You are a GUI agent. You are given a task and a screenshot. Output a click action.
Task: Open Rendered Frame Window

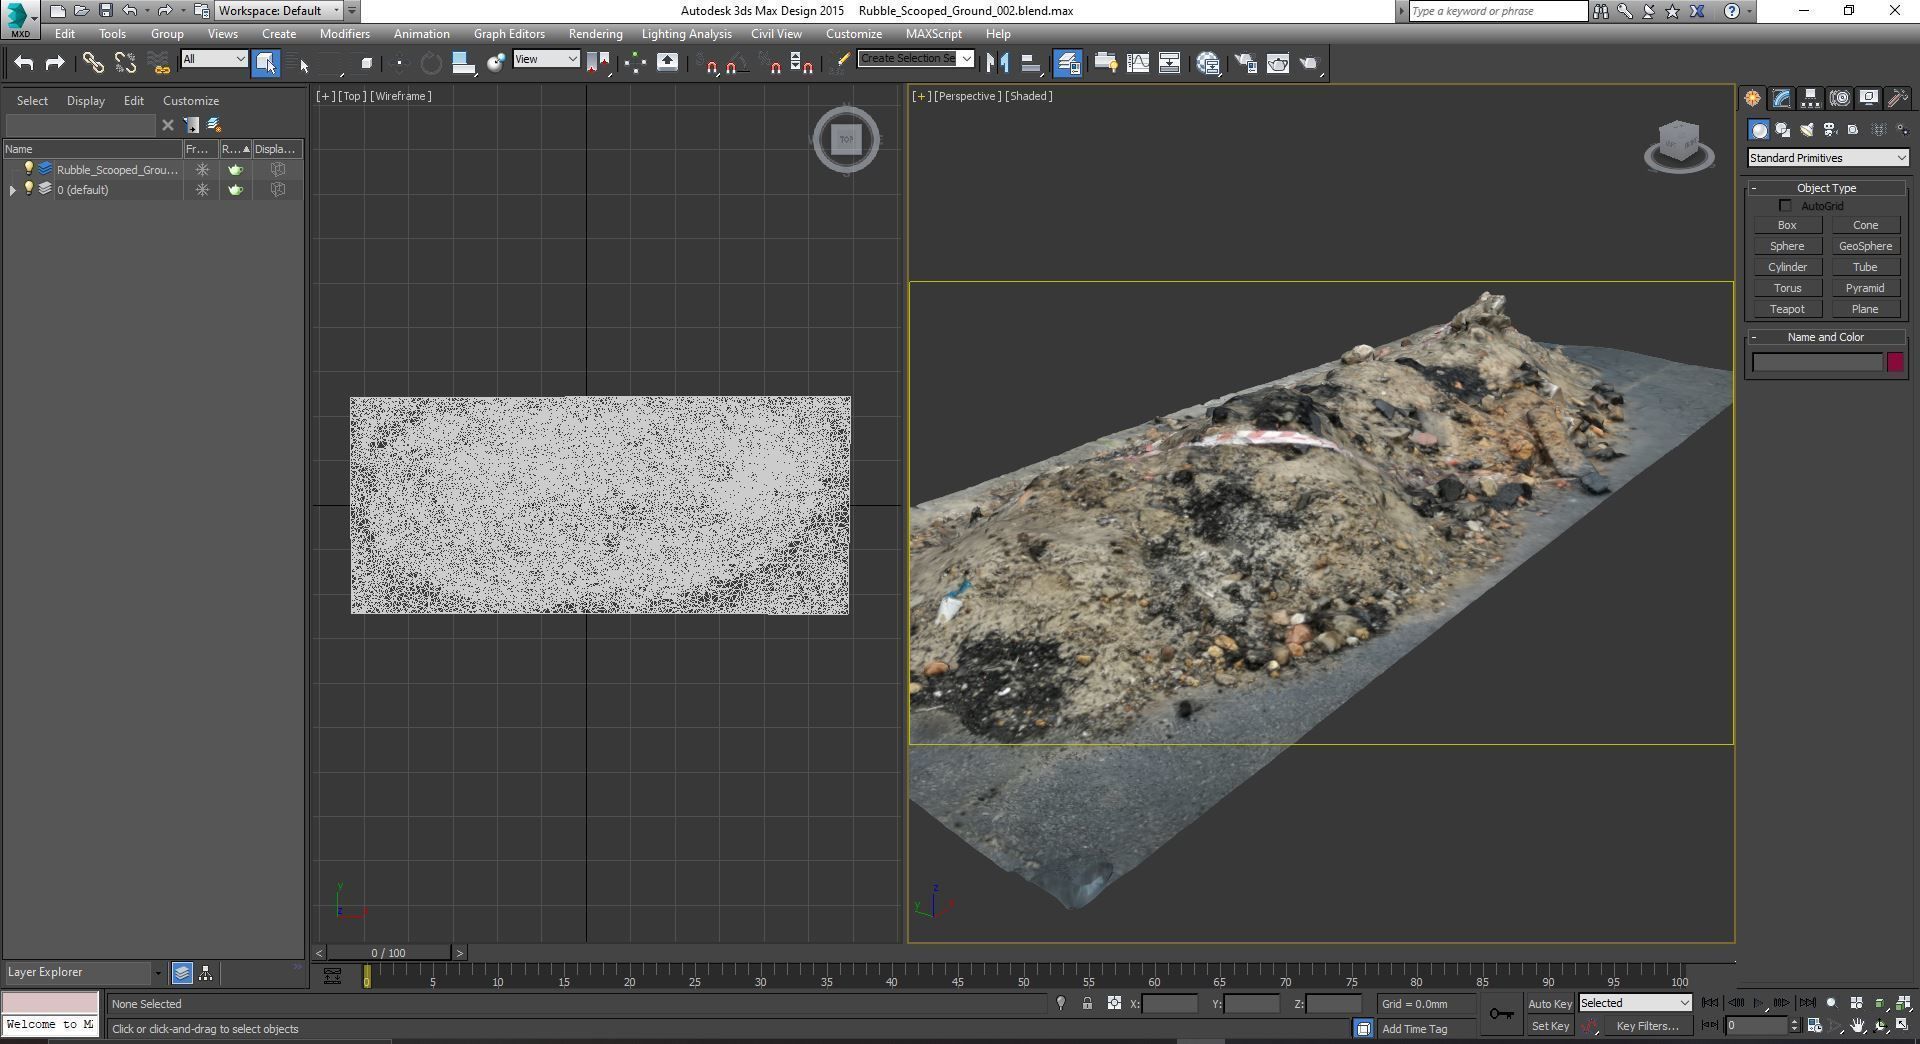[x=1278, y=63]
